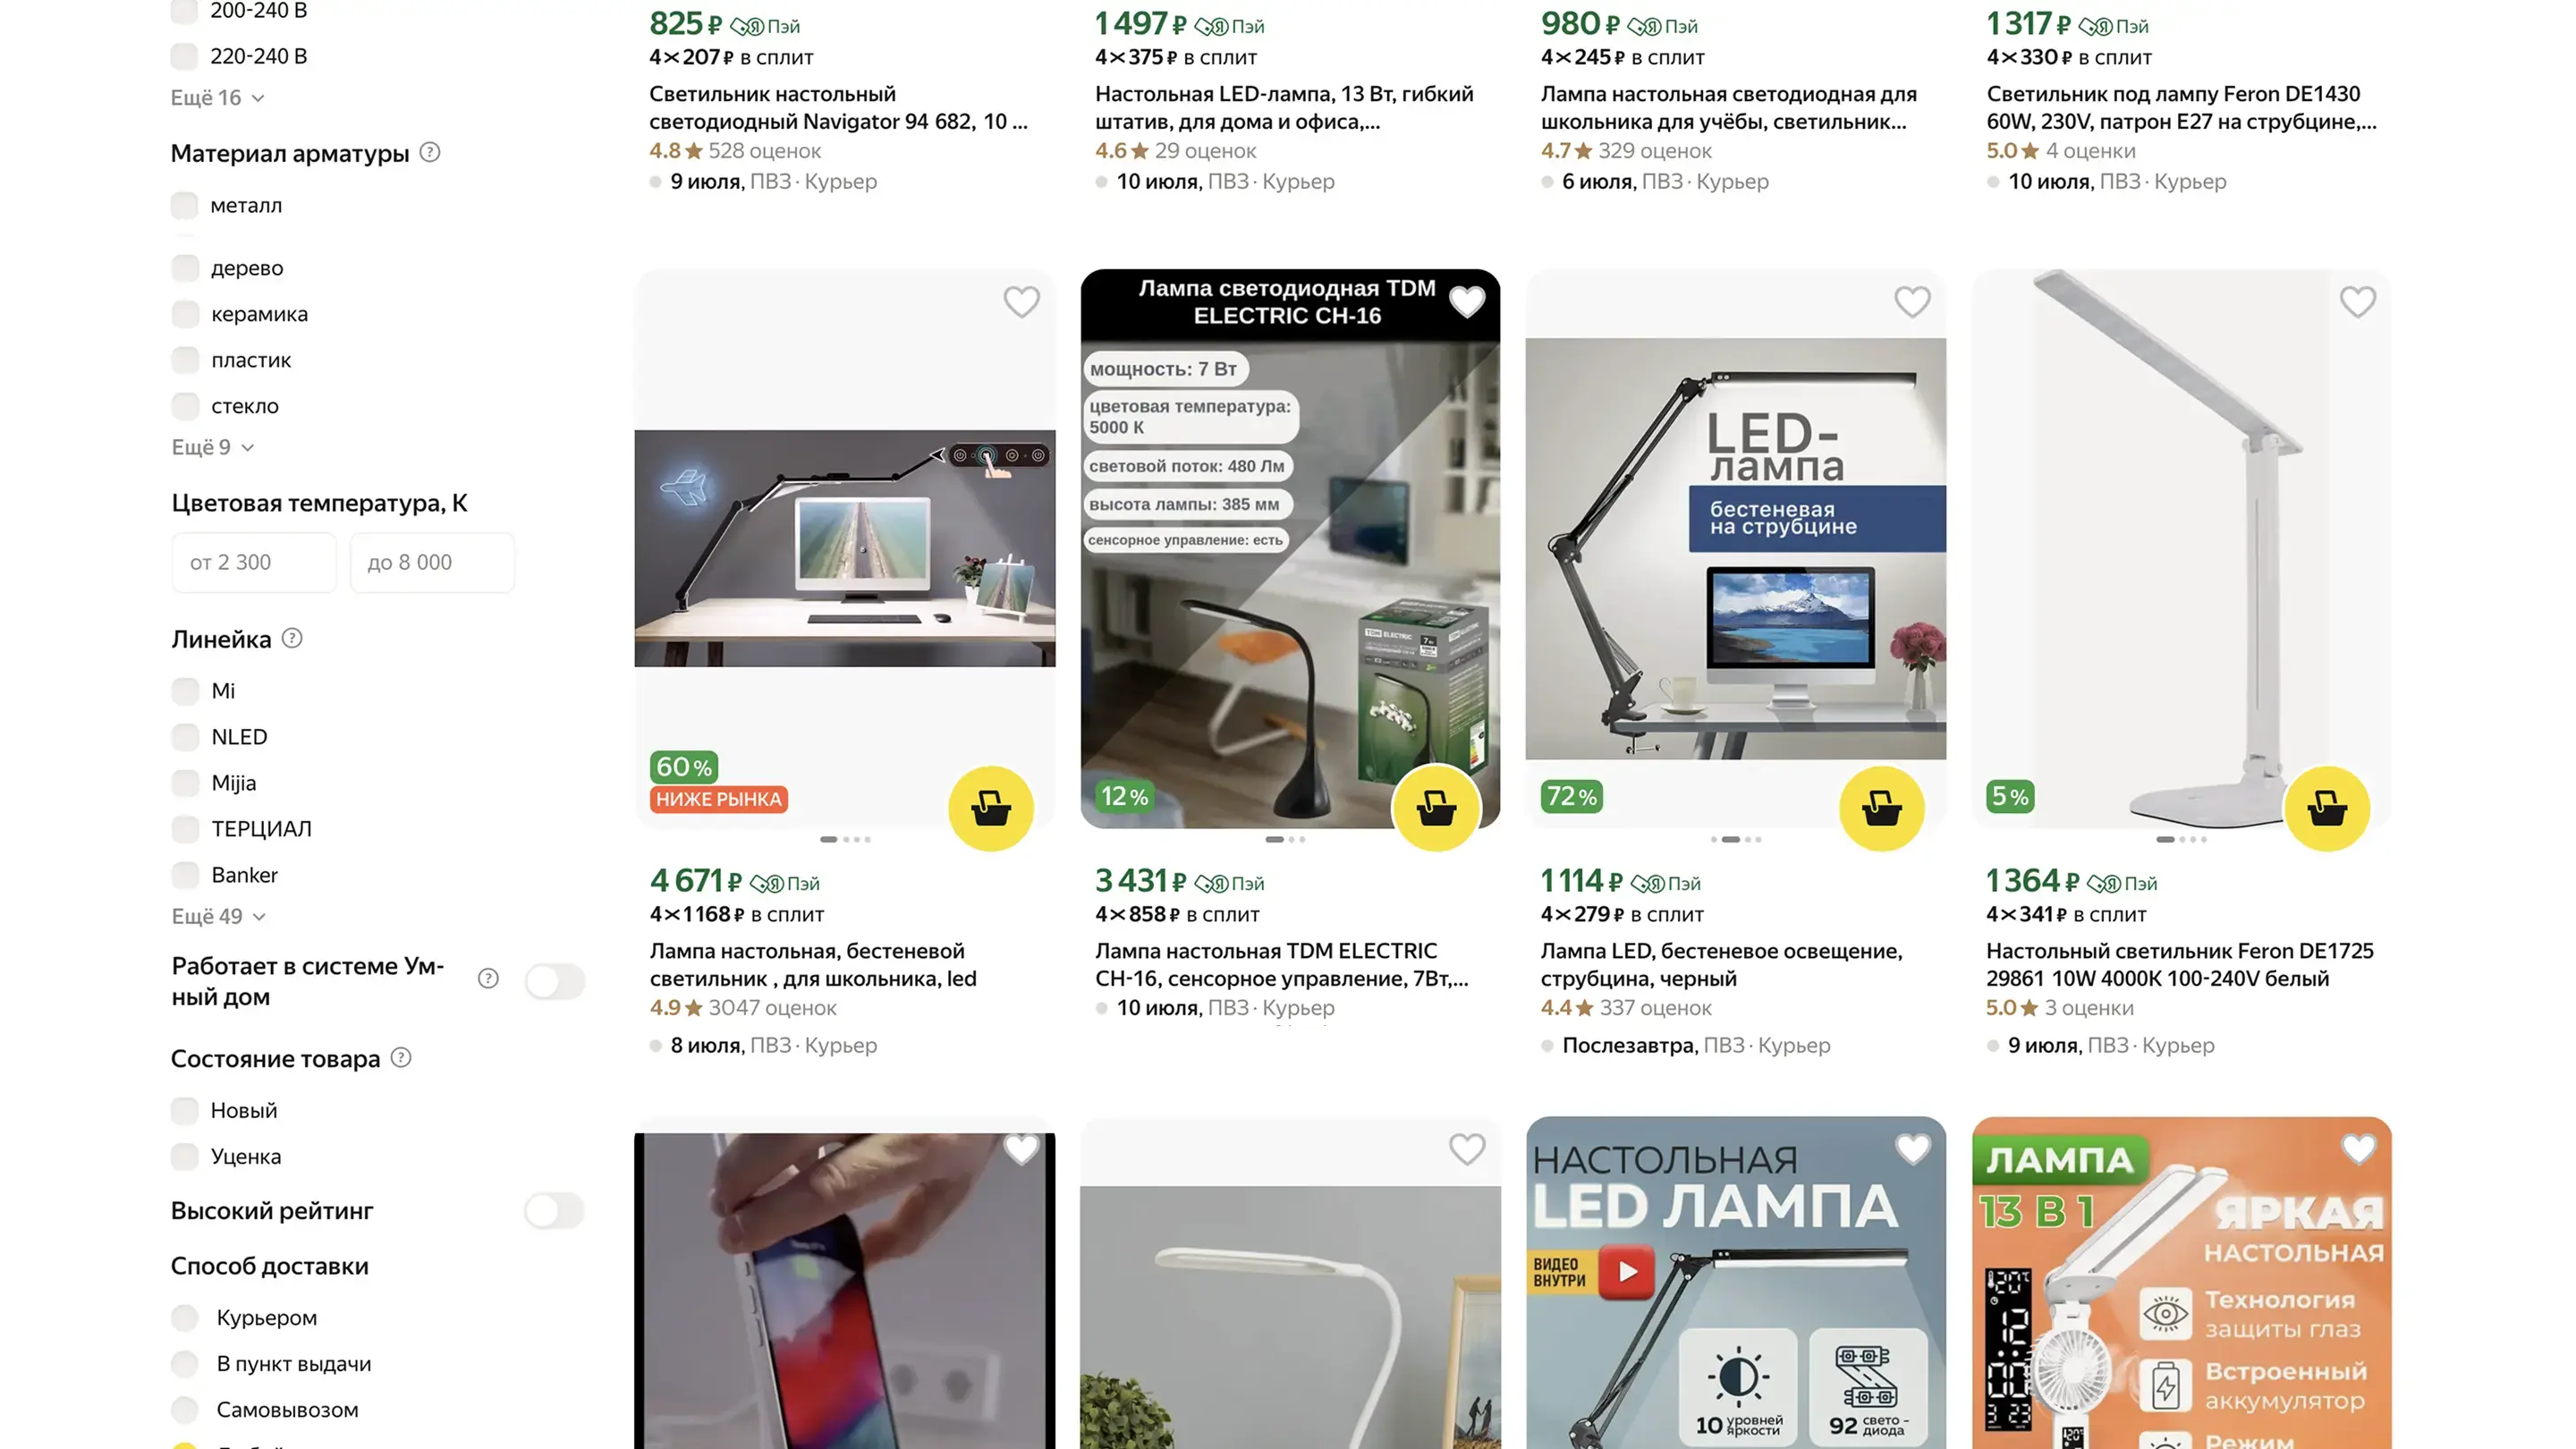Focus the от 2 300 color temperature field
2576x1449 pixels.
(254, 562)
